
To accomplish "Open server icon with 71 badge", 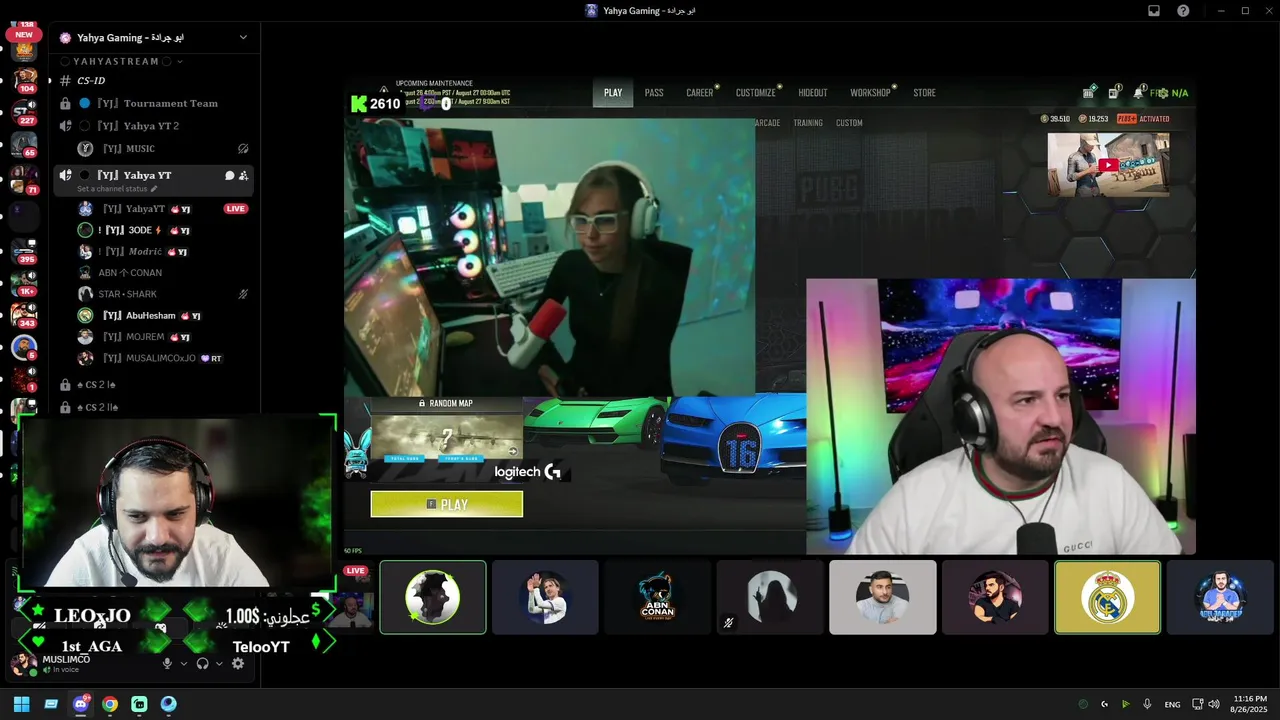I will click(x=24, y=180).
